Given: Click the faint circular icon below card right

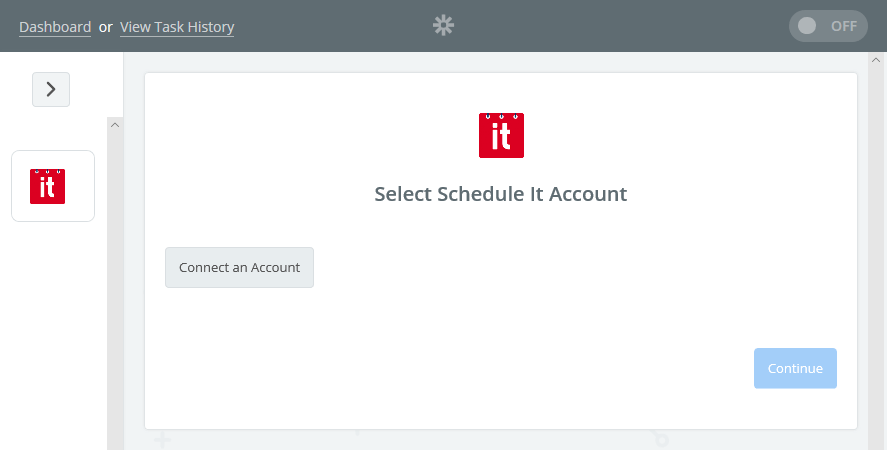Looking at the screenshot, I should (x=660, y=439).
